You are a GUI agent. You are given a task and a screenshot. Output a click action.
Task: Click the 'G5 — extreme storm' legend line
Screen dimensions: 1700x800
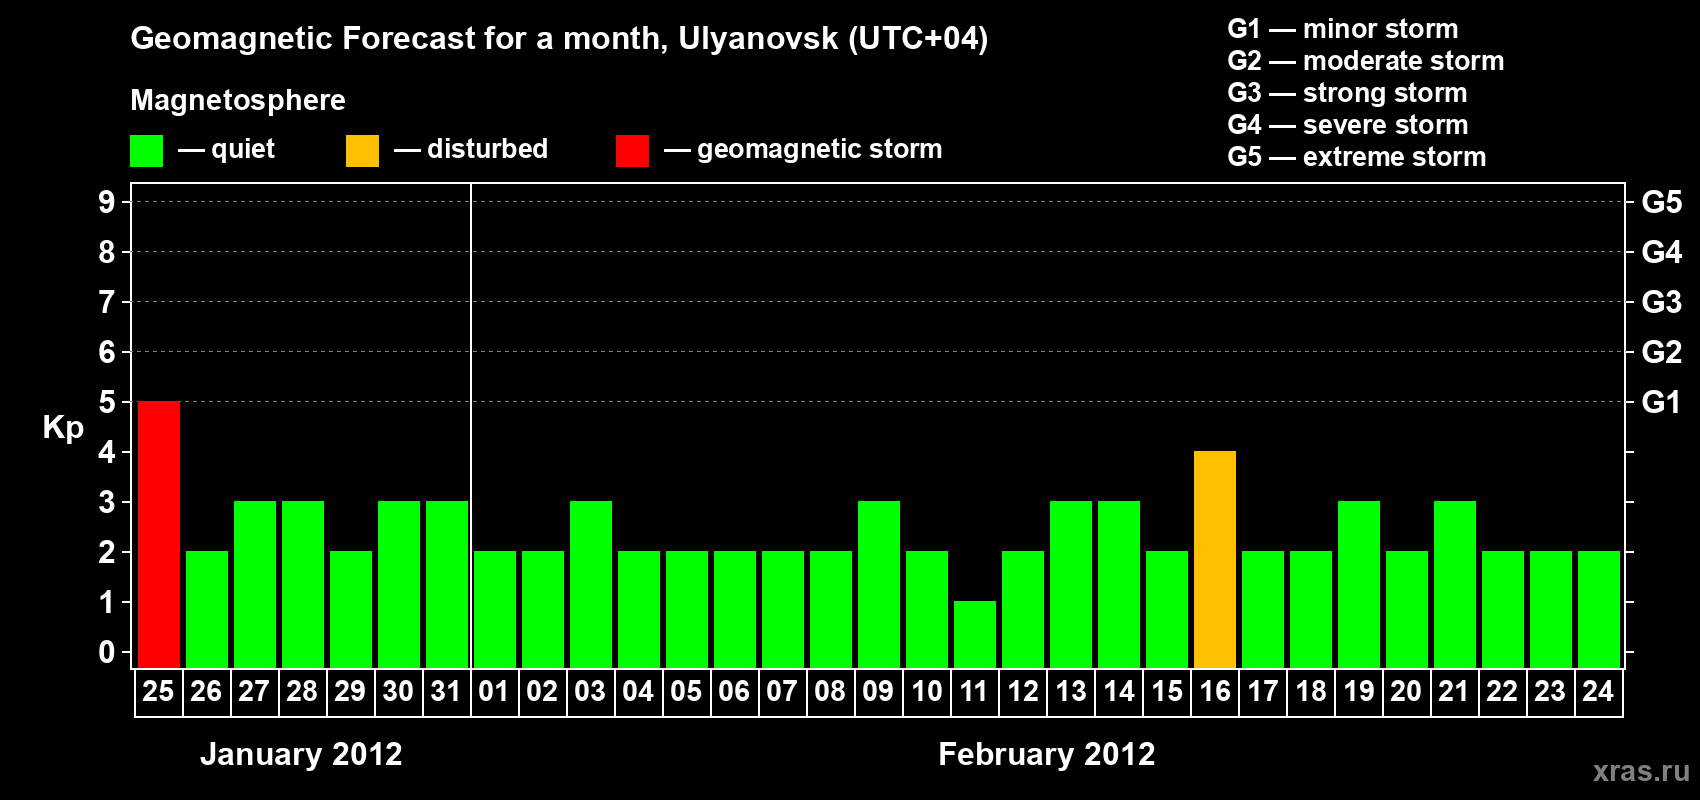click(x=1357, y=157)
